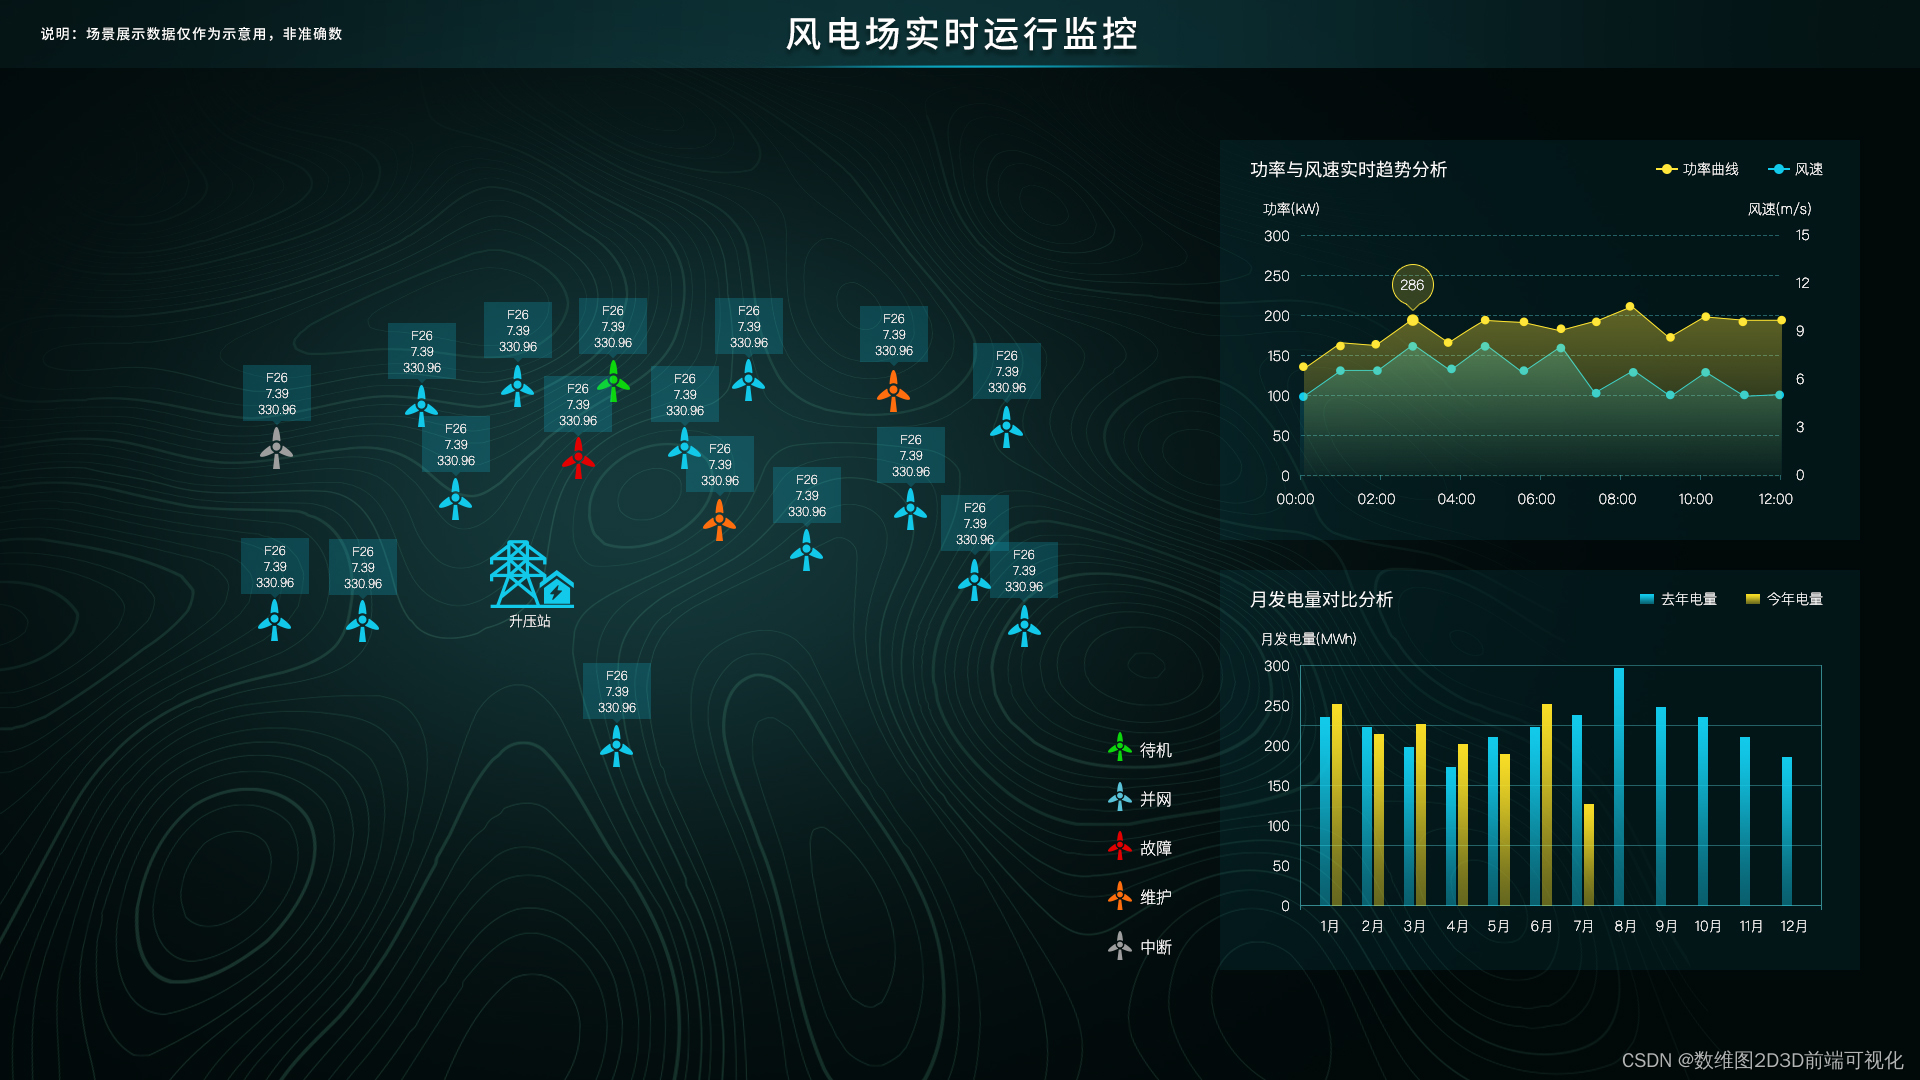The width and height of the screenshot is (1920, 1080).
Task: Select the orange maintenance turbine nearest the substation
Action: coord(719,520)
